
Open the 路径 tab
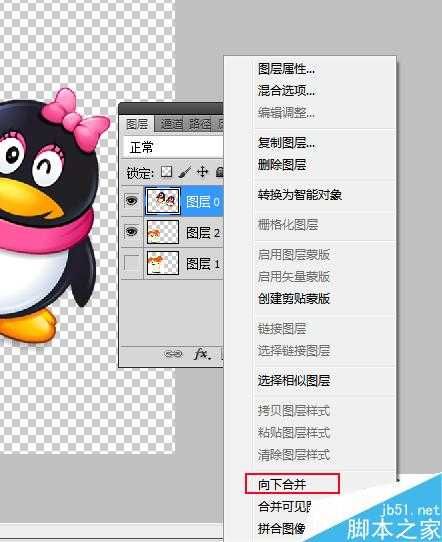pos(200,124)
